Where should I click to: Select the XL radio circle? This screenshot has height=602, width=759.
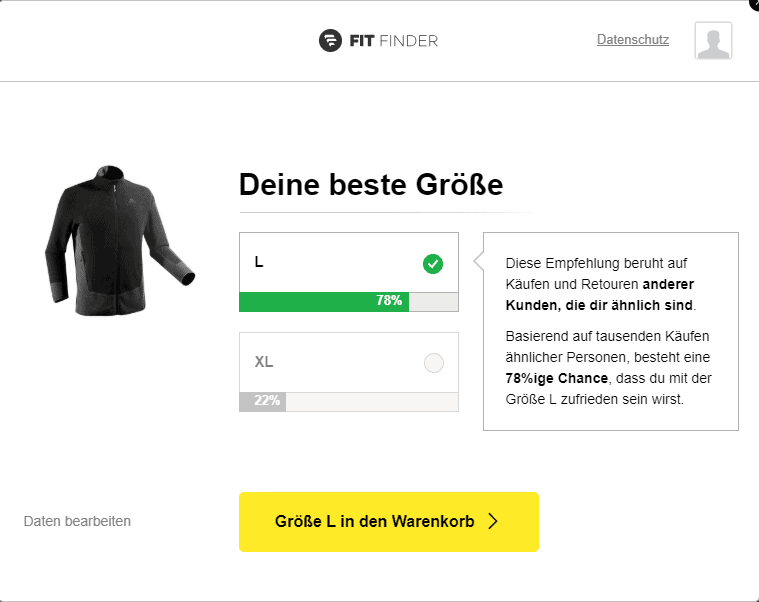point(433,363)
